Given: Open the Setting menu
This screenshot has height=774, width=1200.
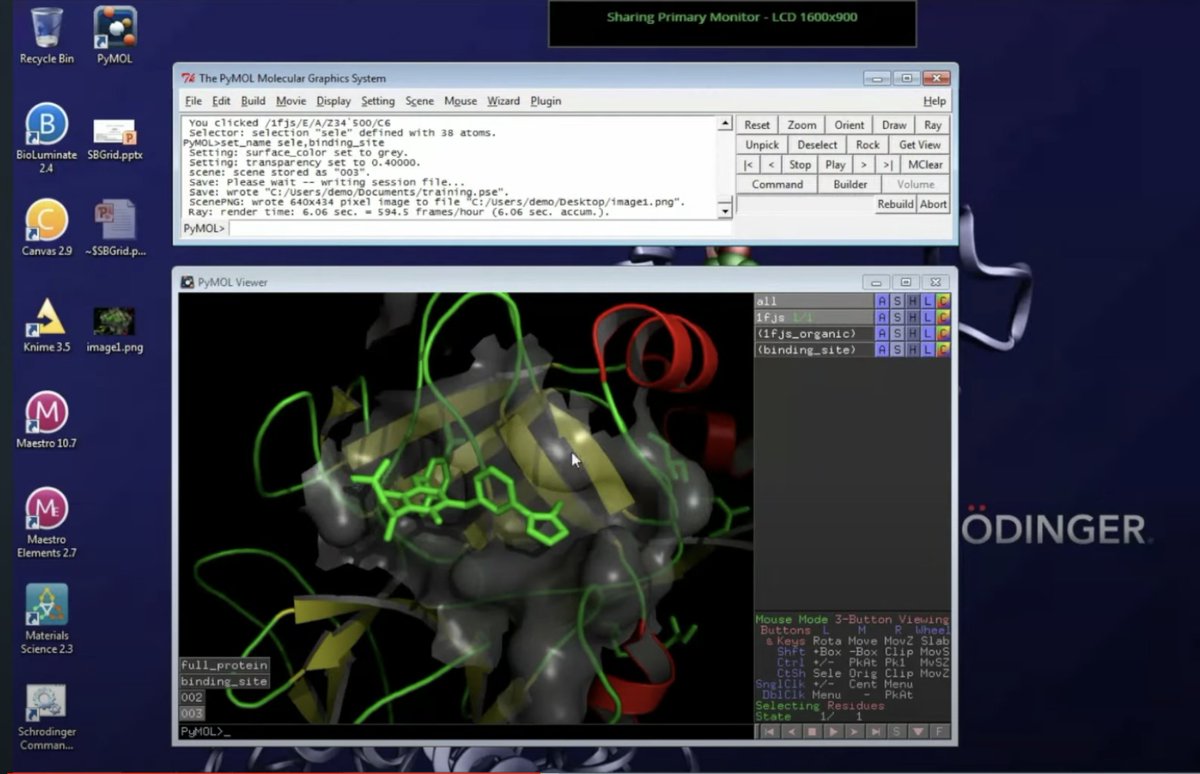Looking at the screenshot, I should [378, 101].
